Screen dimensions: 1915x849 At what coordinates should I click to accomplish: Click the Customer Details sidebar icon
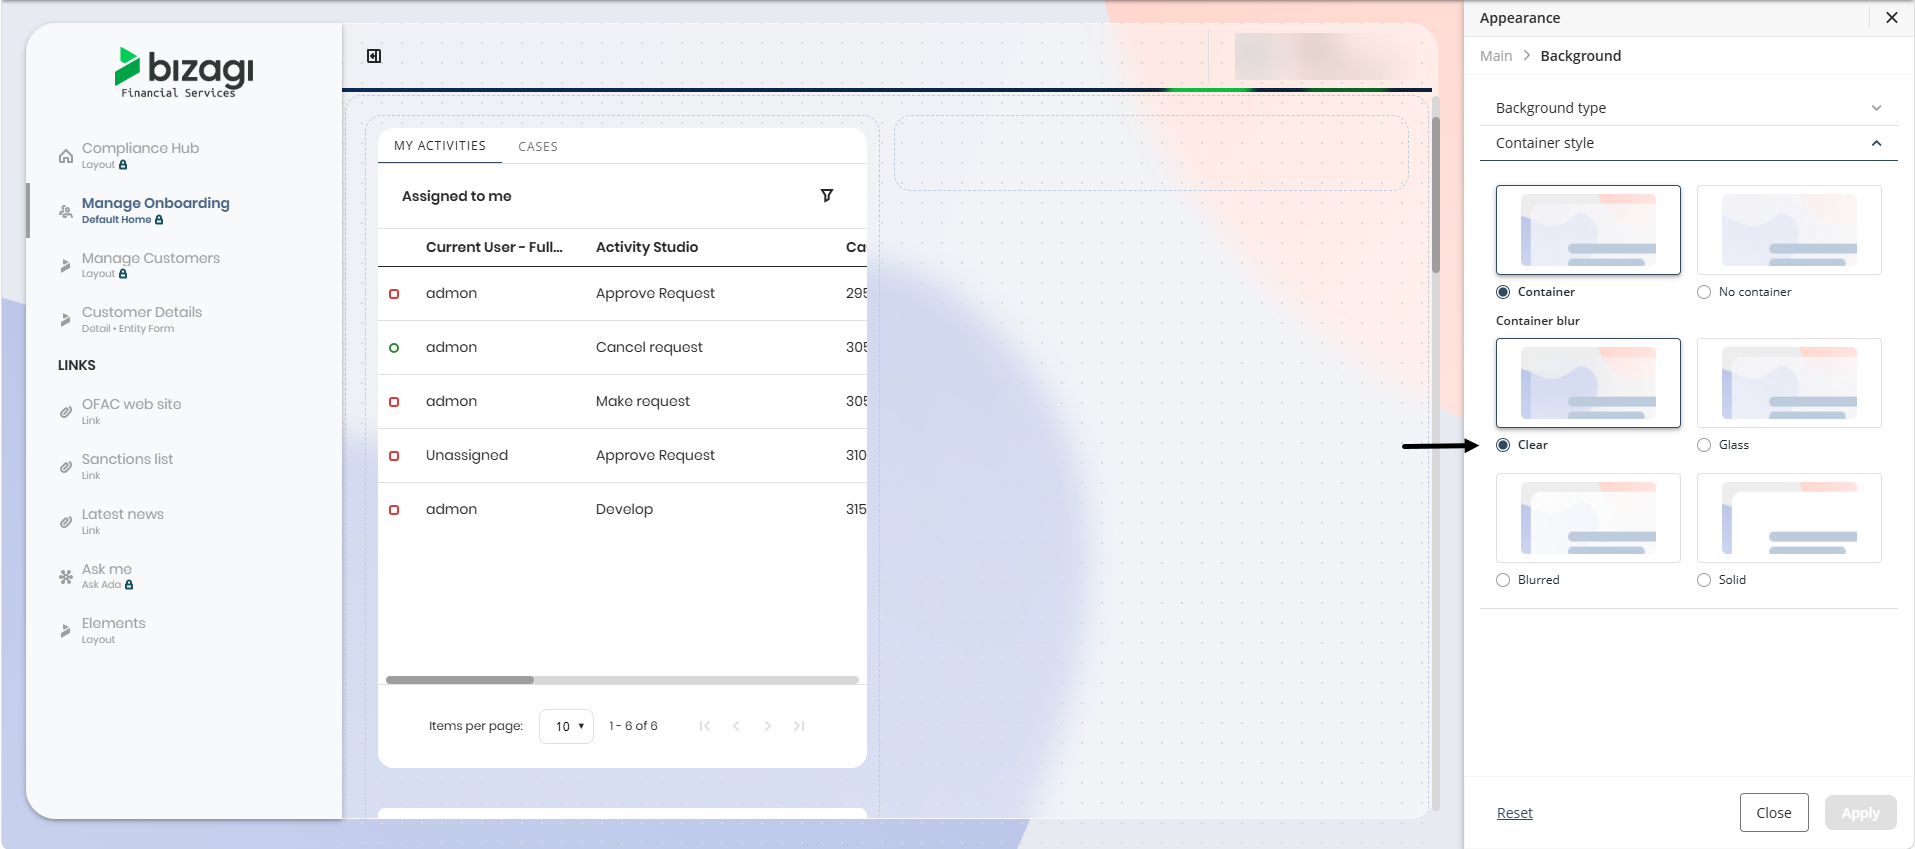point(66,320)
